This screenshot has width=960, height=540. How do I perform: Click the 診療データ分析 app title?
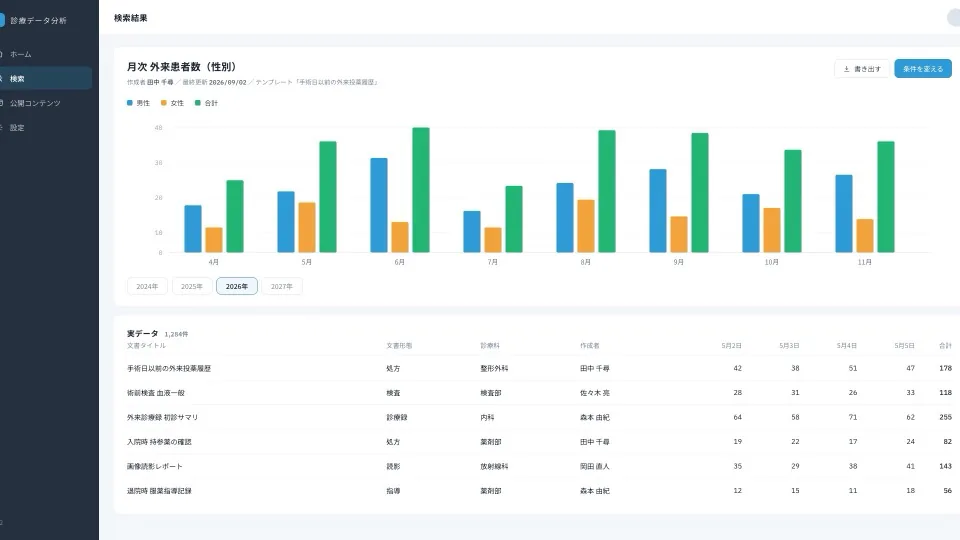(38, 20)
